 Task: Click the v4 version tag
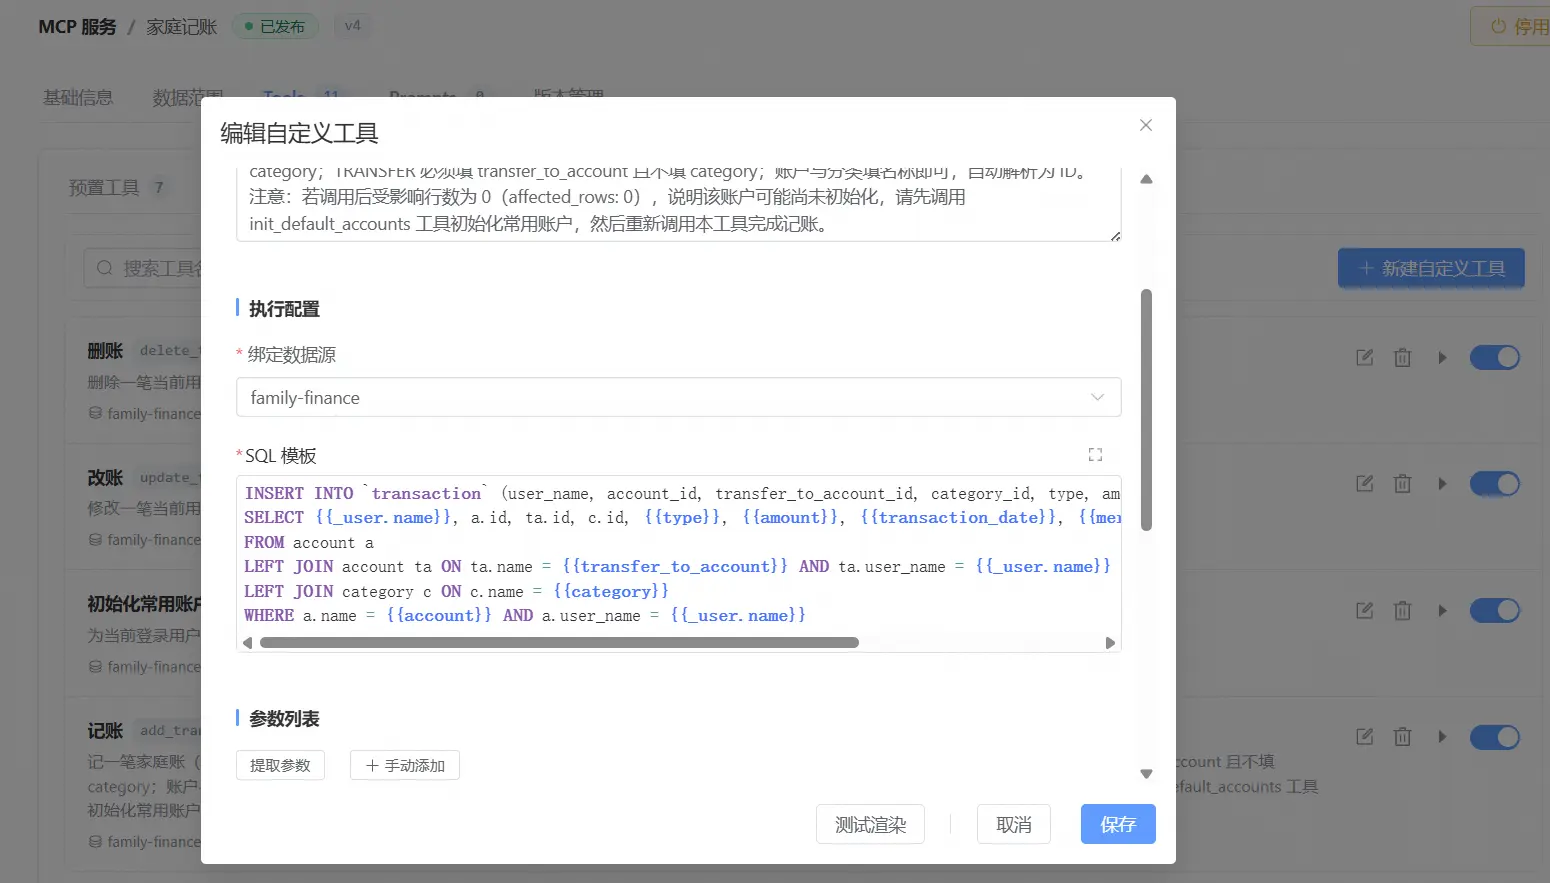[x=352, y=25]
